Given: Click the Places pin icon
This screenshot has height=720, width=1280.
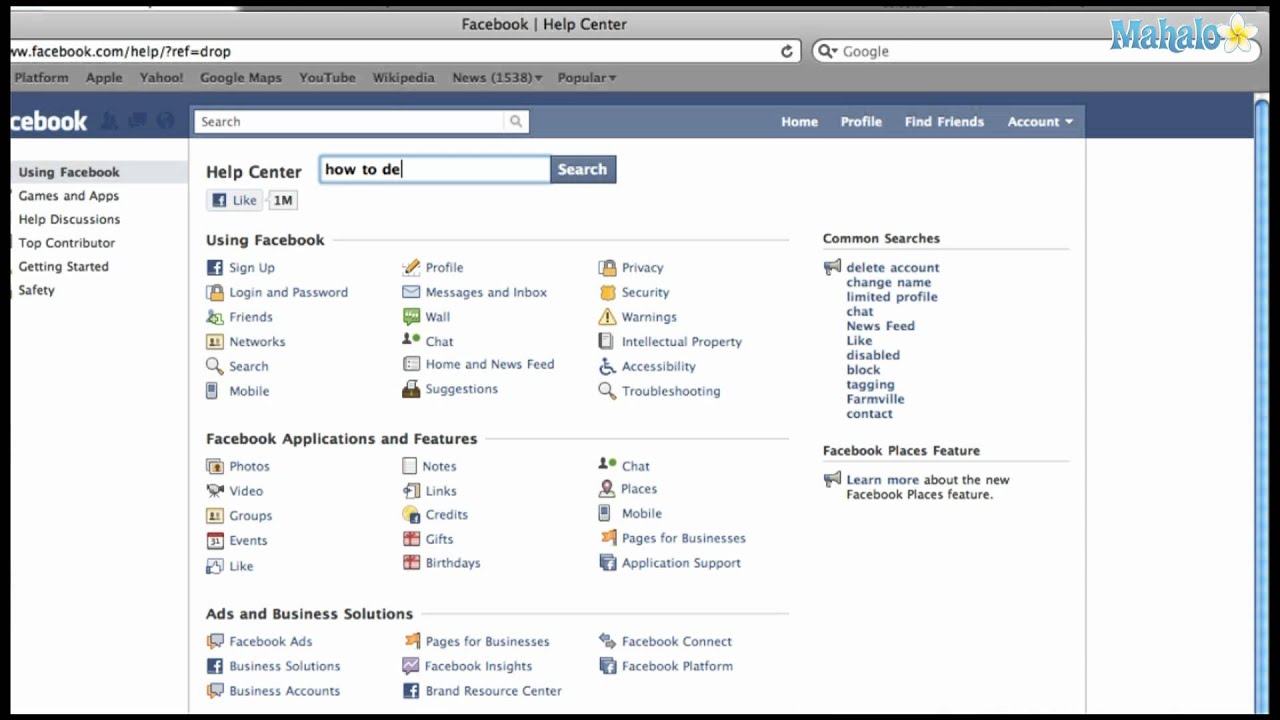Looking at the screenshot, I should [606, 489].
